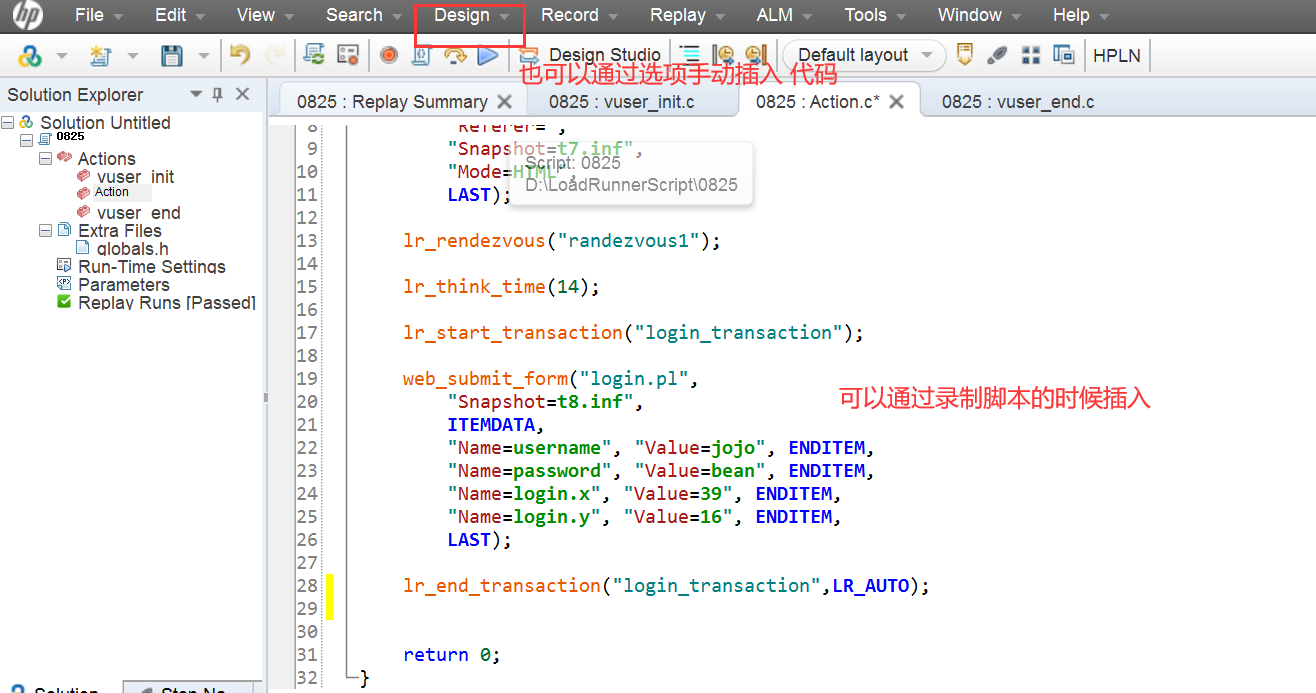Collapse the Solution Untitled node
1316x693 pixels.
8,122
